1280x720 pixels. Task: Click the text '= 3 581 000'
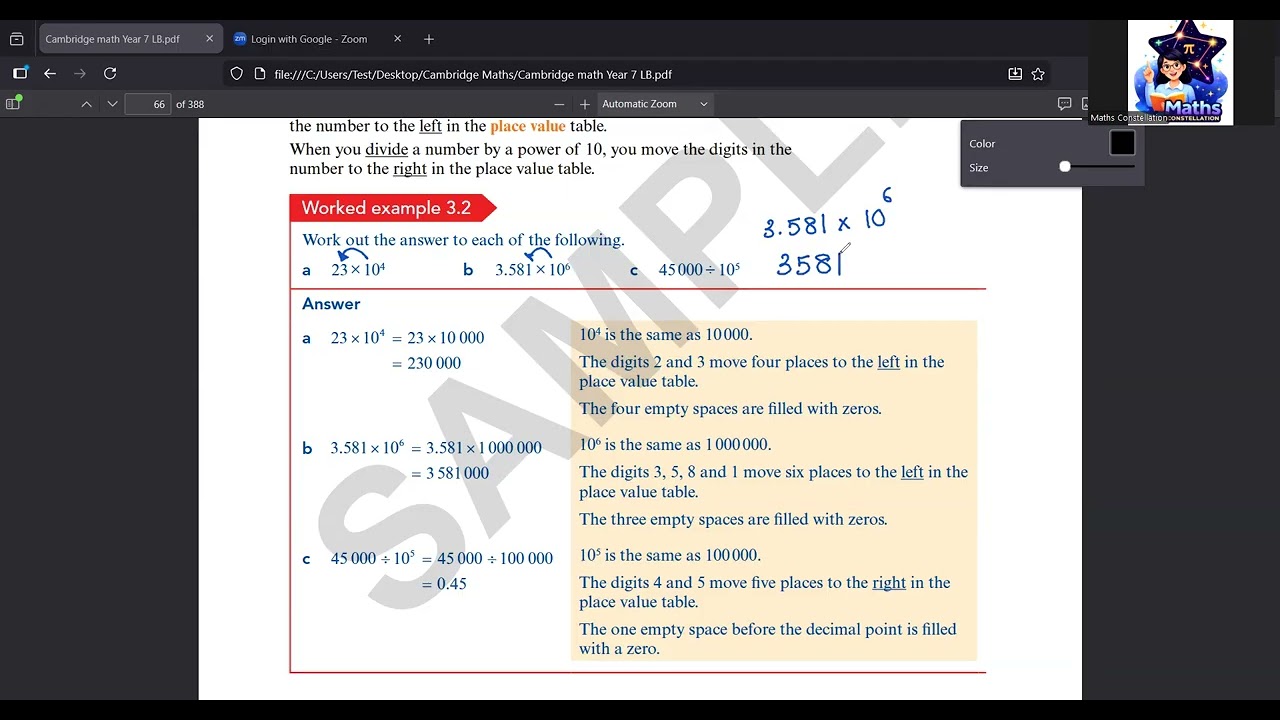(x=450, y=473)
